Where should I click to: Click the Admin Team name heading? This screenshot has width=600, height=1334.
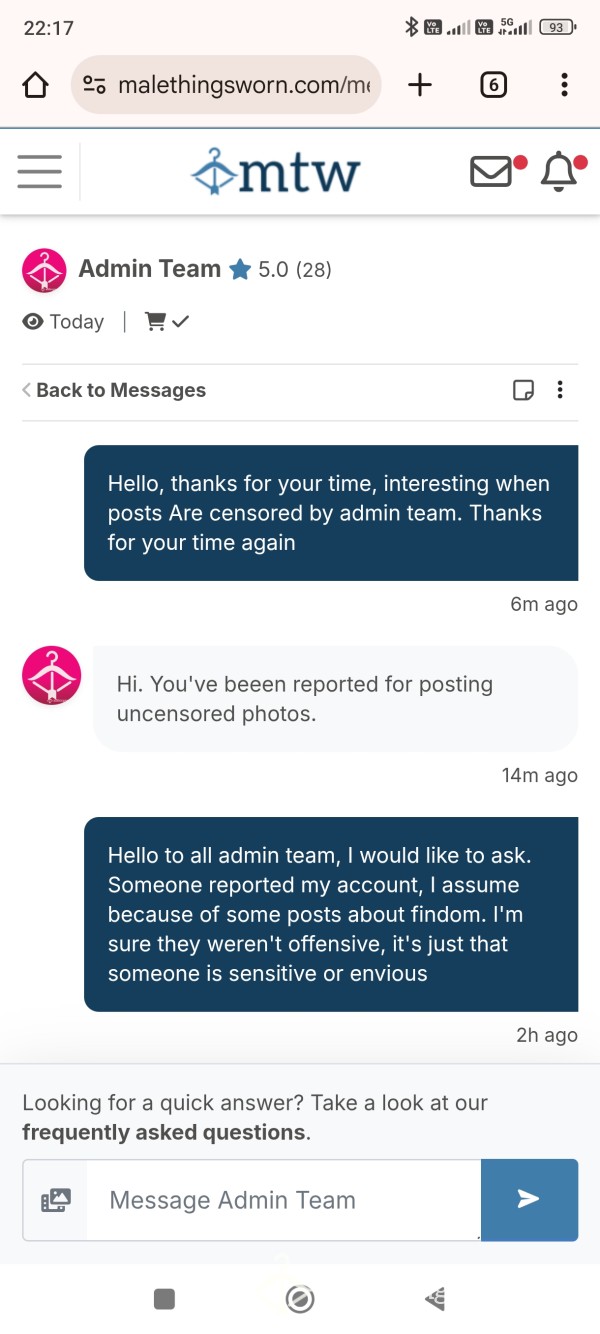pos(150,269)
